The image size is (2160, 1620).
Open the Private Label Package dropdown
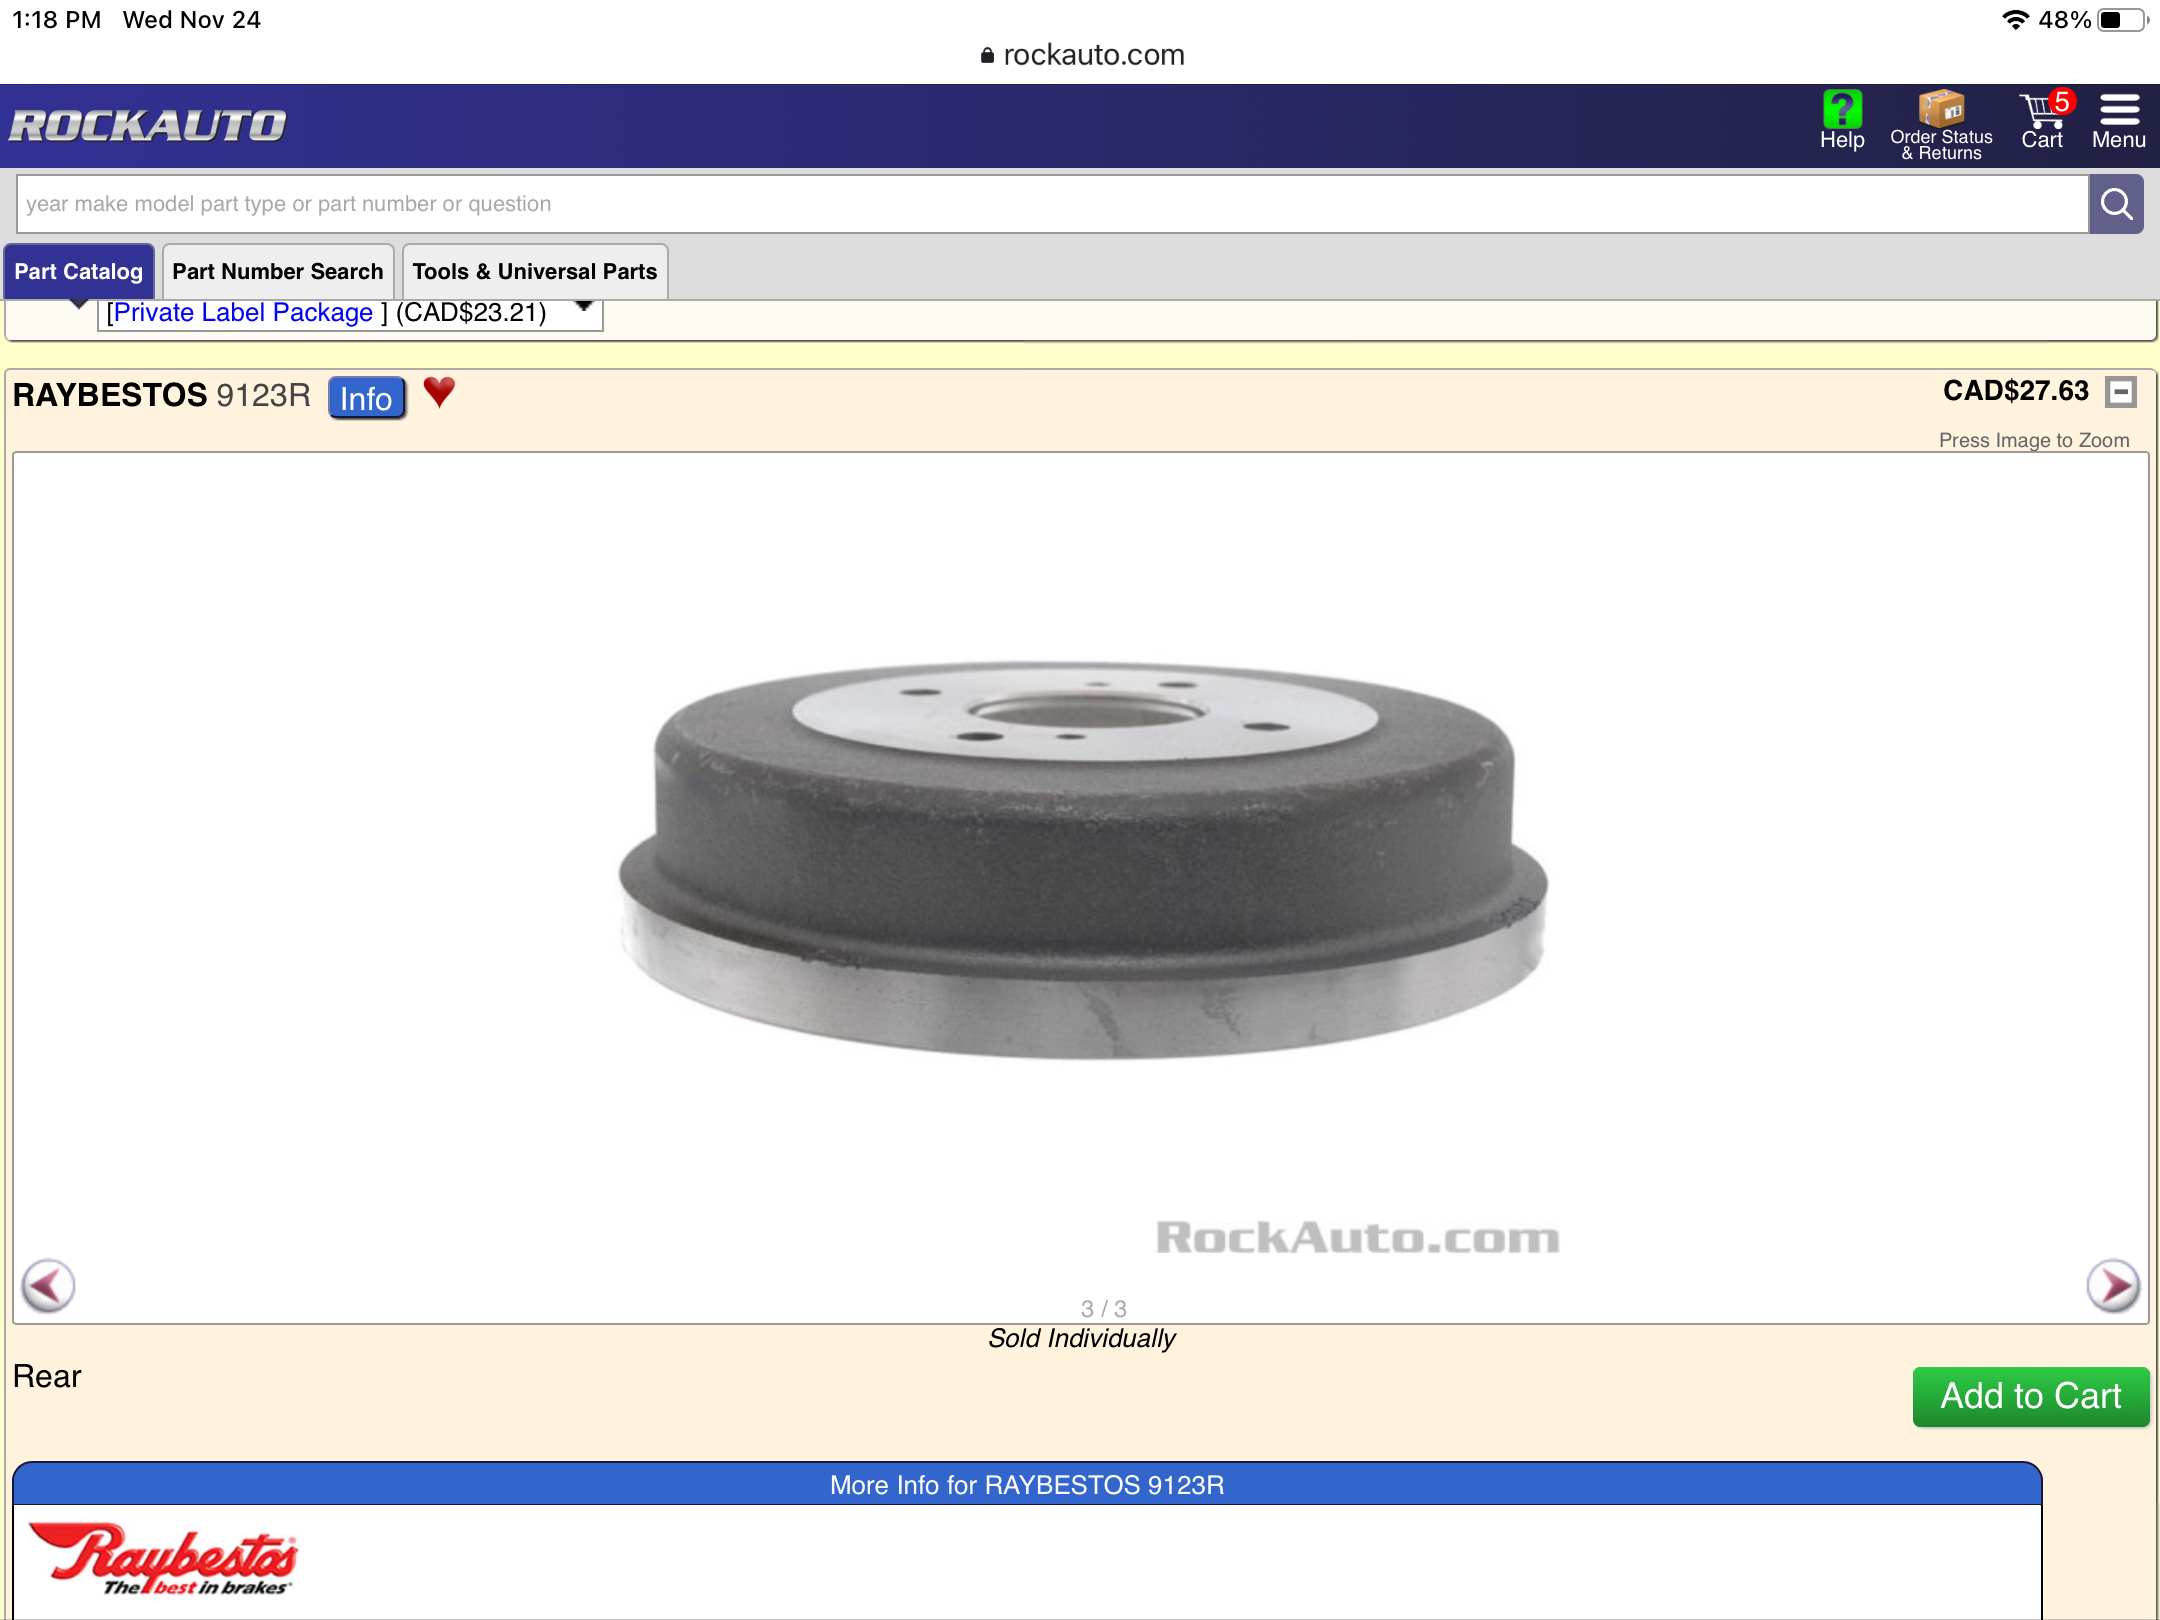350,313
